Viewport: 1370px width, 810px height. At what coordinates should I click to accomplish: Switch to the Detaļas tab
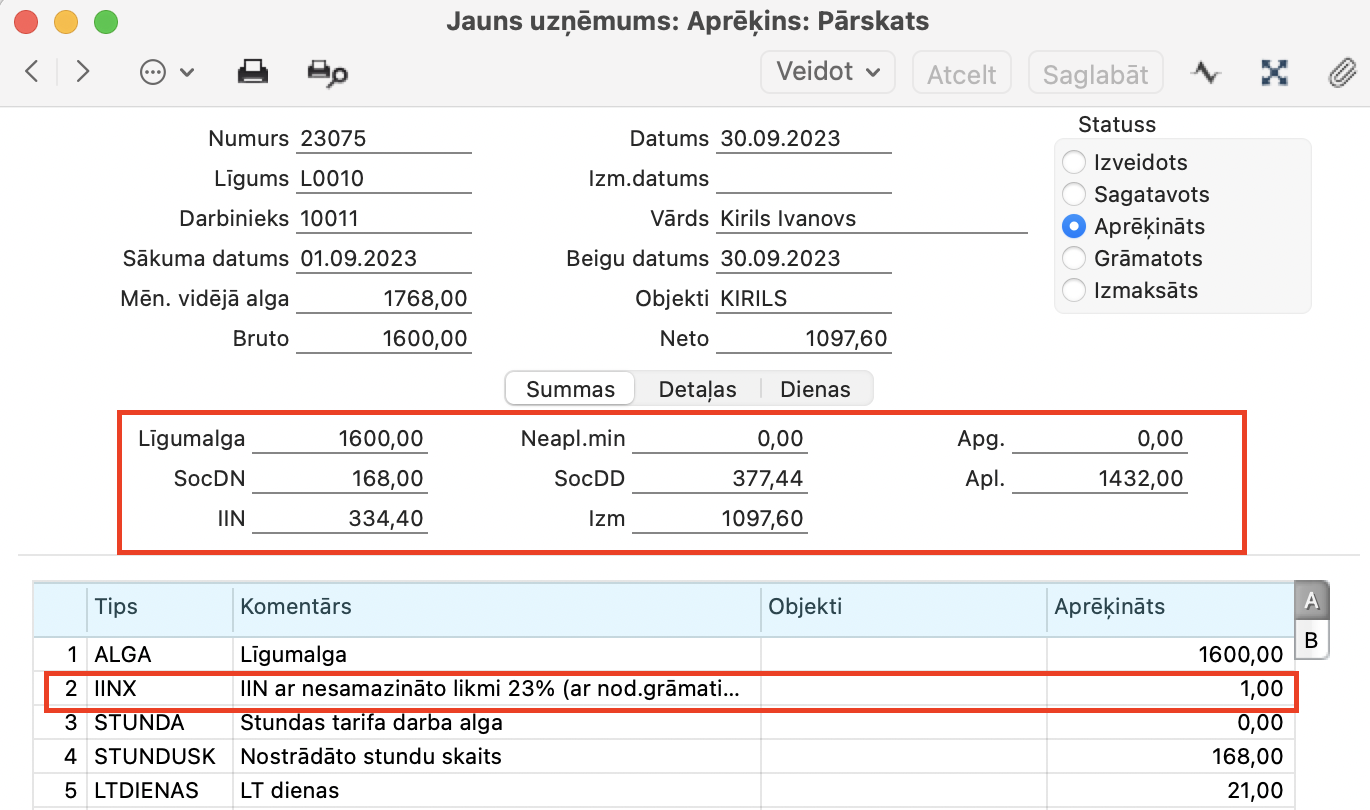[x=697, y=389]
